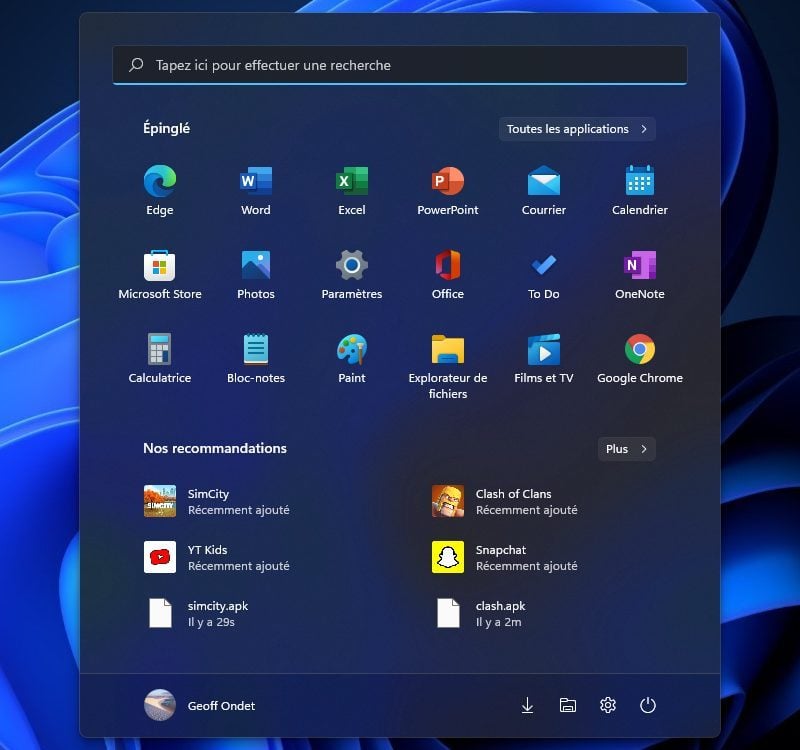This screenshot has height=750, width=800.
Task: Open To Do
Action: pos(543,274)
